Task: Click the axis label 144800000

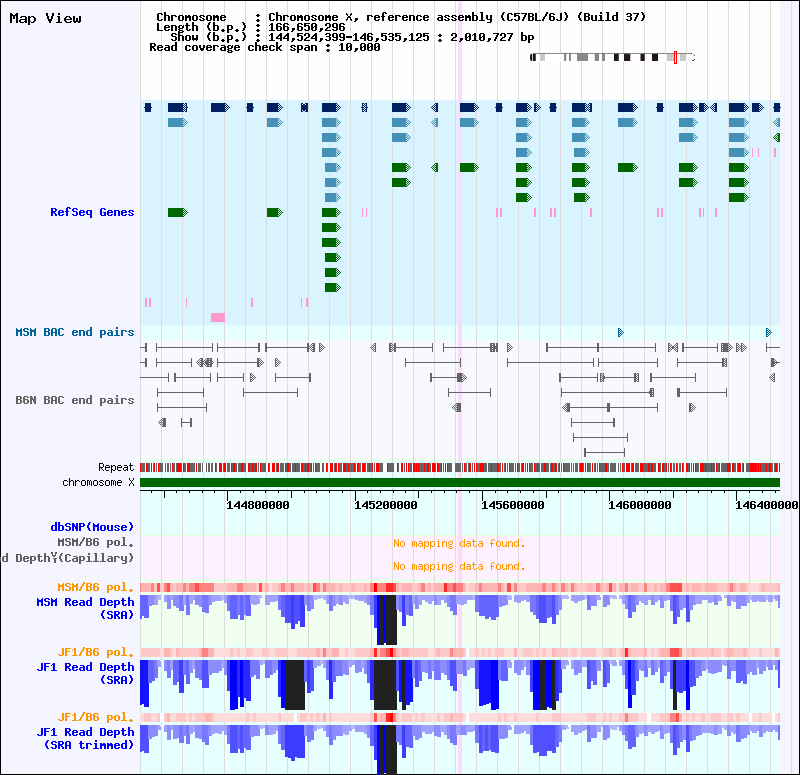Action: (x=258, y=505)
